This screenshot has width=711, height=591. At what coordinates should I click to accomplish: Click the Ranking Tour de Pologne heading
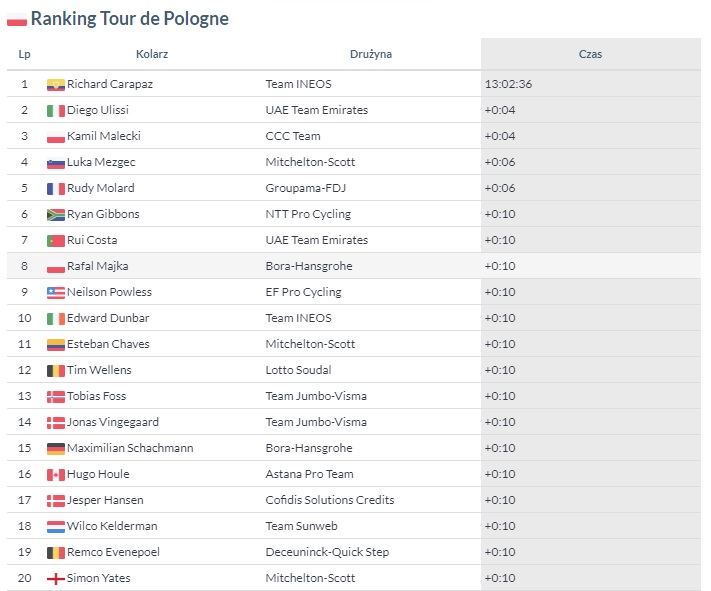130,19
